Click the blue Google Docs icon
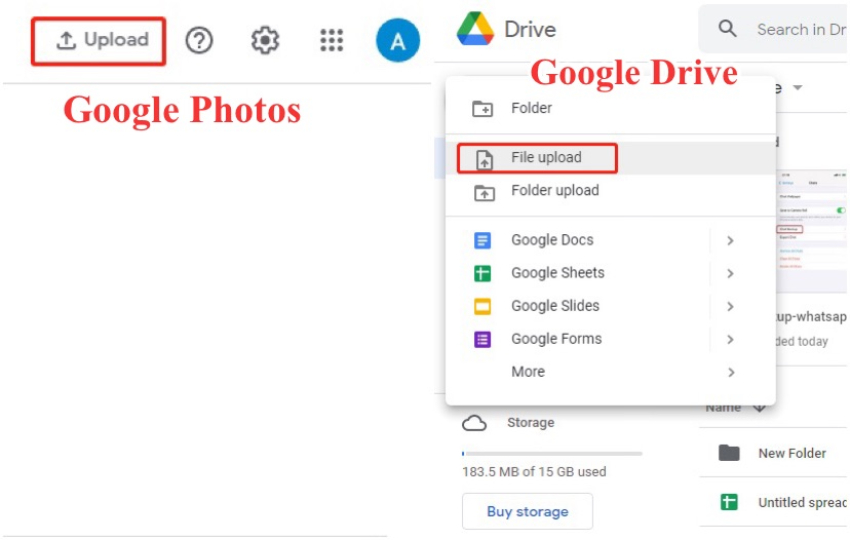 coord(482,240)
